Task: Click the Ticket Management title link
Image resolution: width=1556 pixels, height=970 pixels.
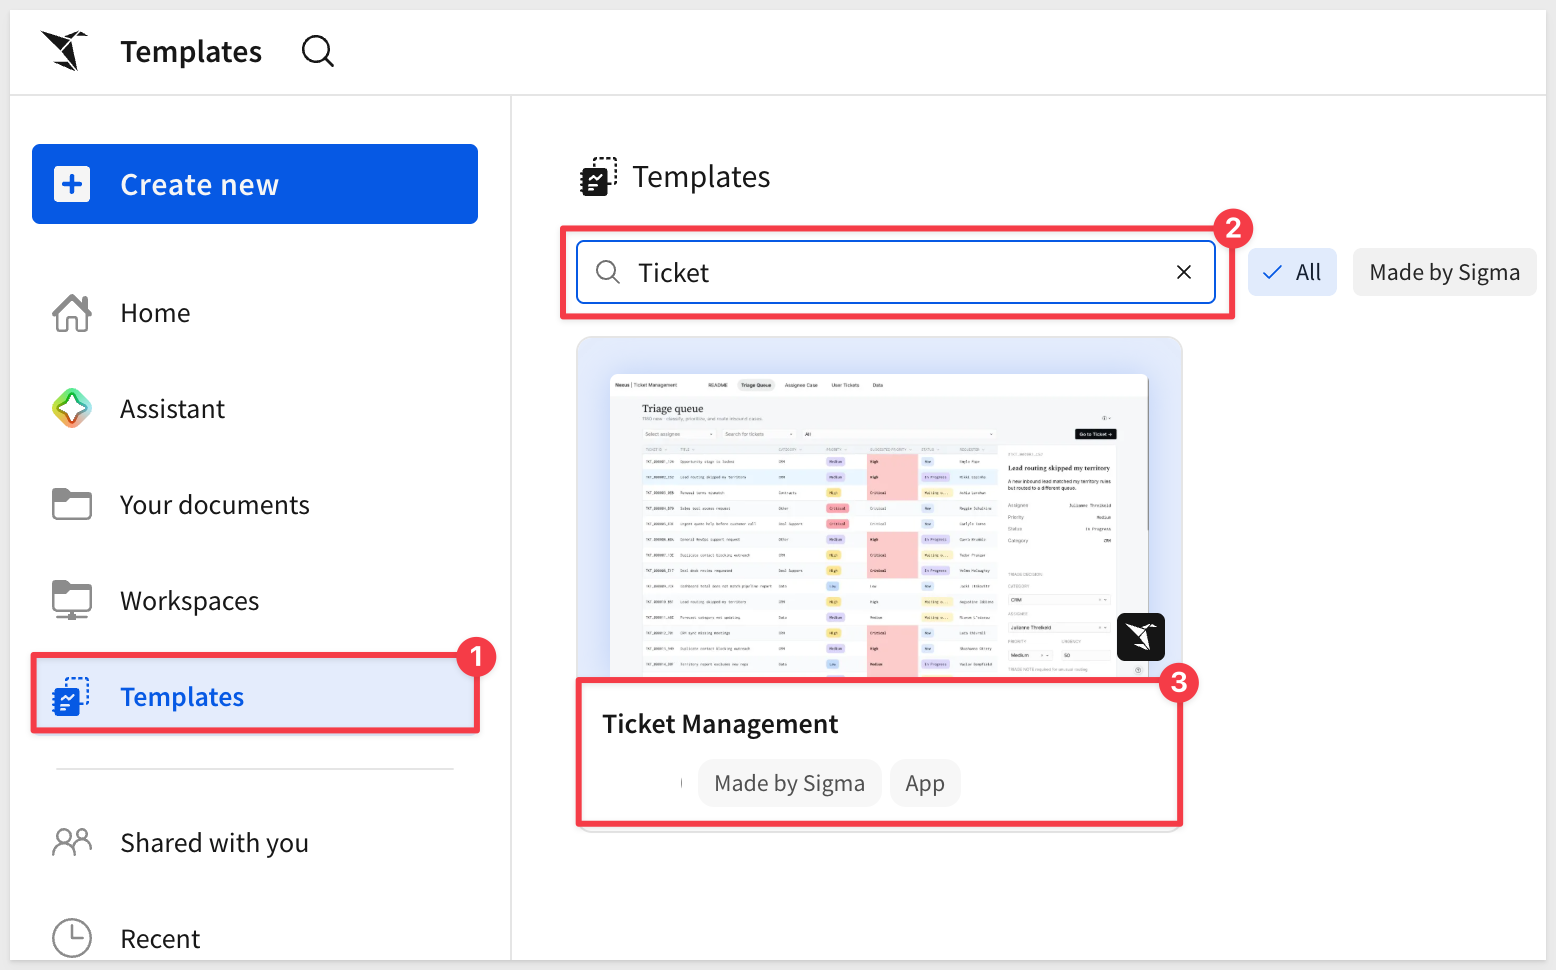Action: pyautogui.click(x=720, y=724)
